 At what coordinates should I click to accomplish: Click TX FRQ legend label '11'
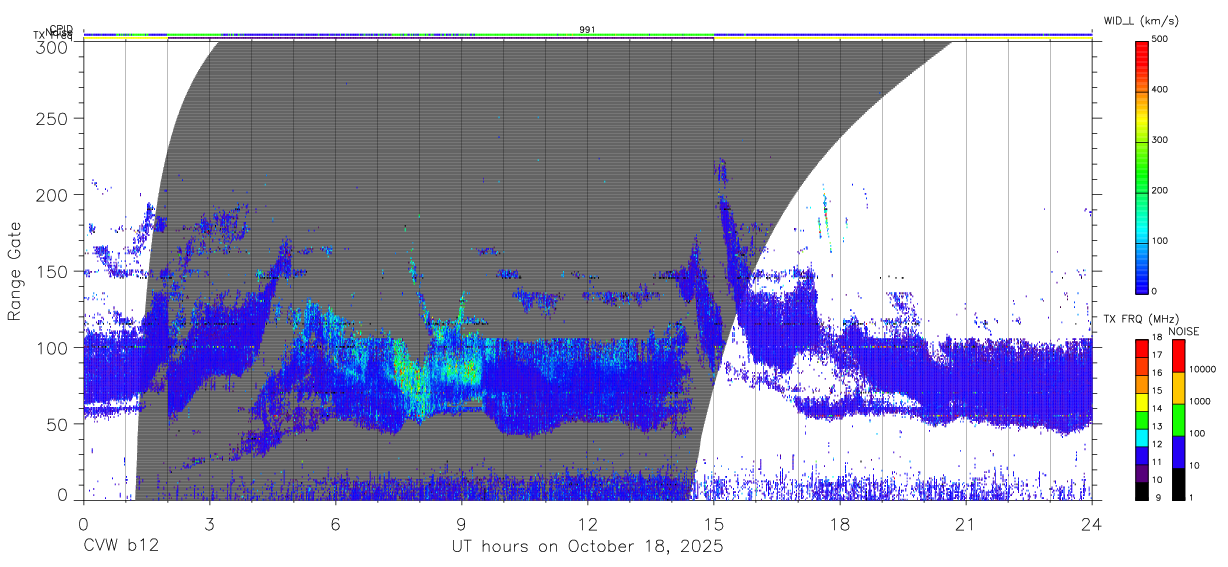(1157, 462)
